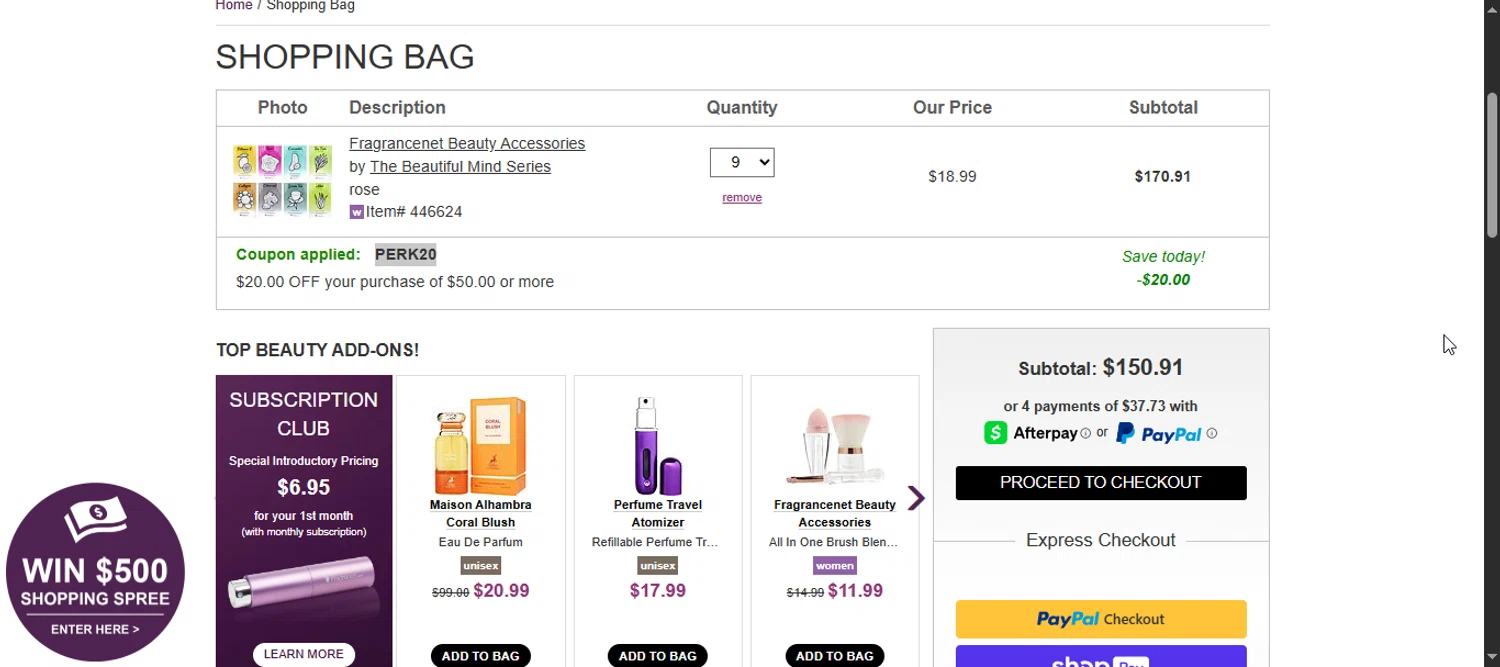1500x667 pixels.
Task: Click the Afterpay logo icon
Action: [995, 433]
